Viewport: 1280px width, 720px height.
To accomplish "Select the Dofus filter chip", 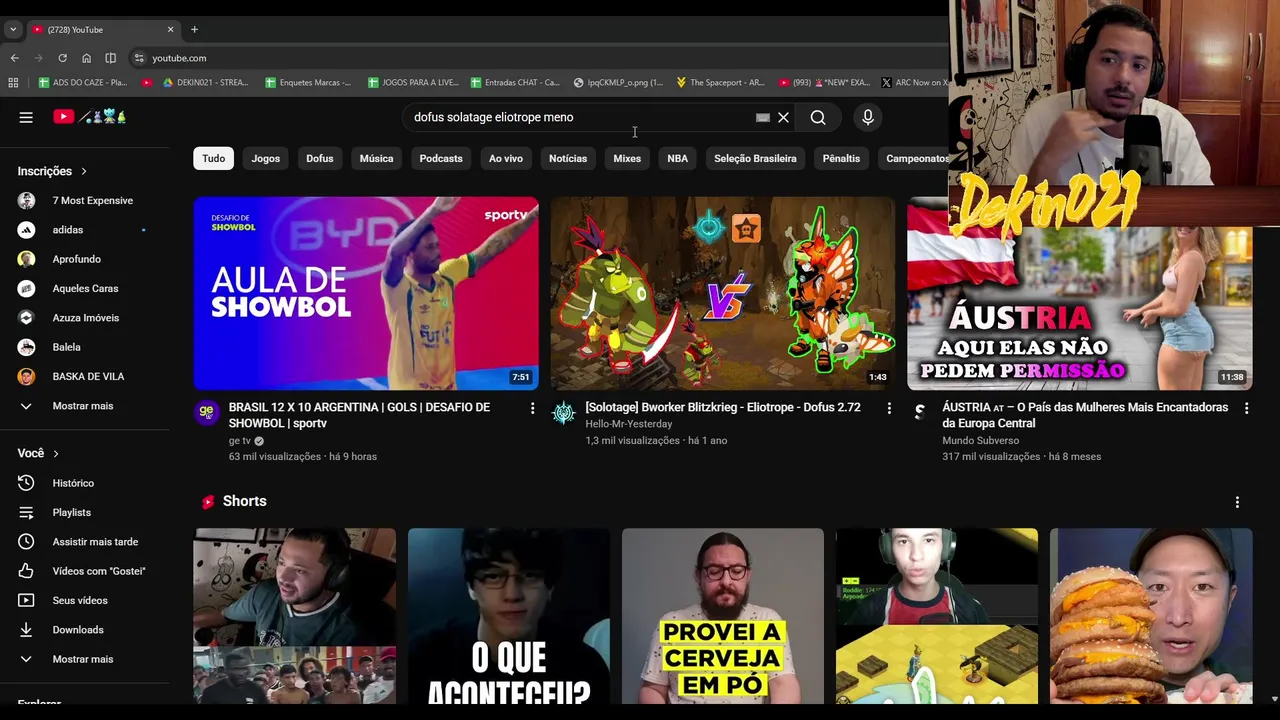I will pos(320,158).
